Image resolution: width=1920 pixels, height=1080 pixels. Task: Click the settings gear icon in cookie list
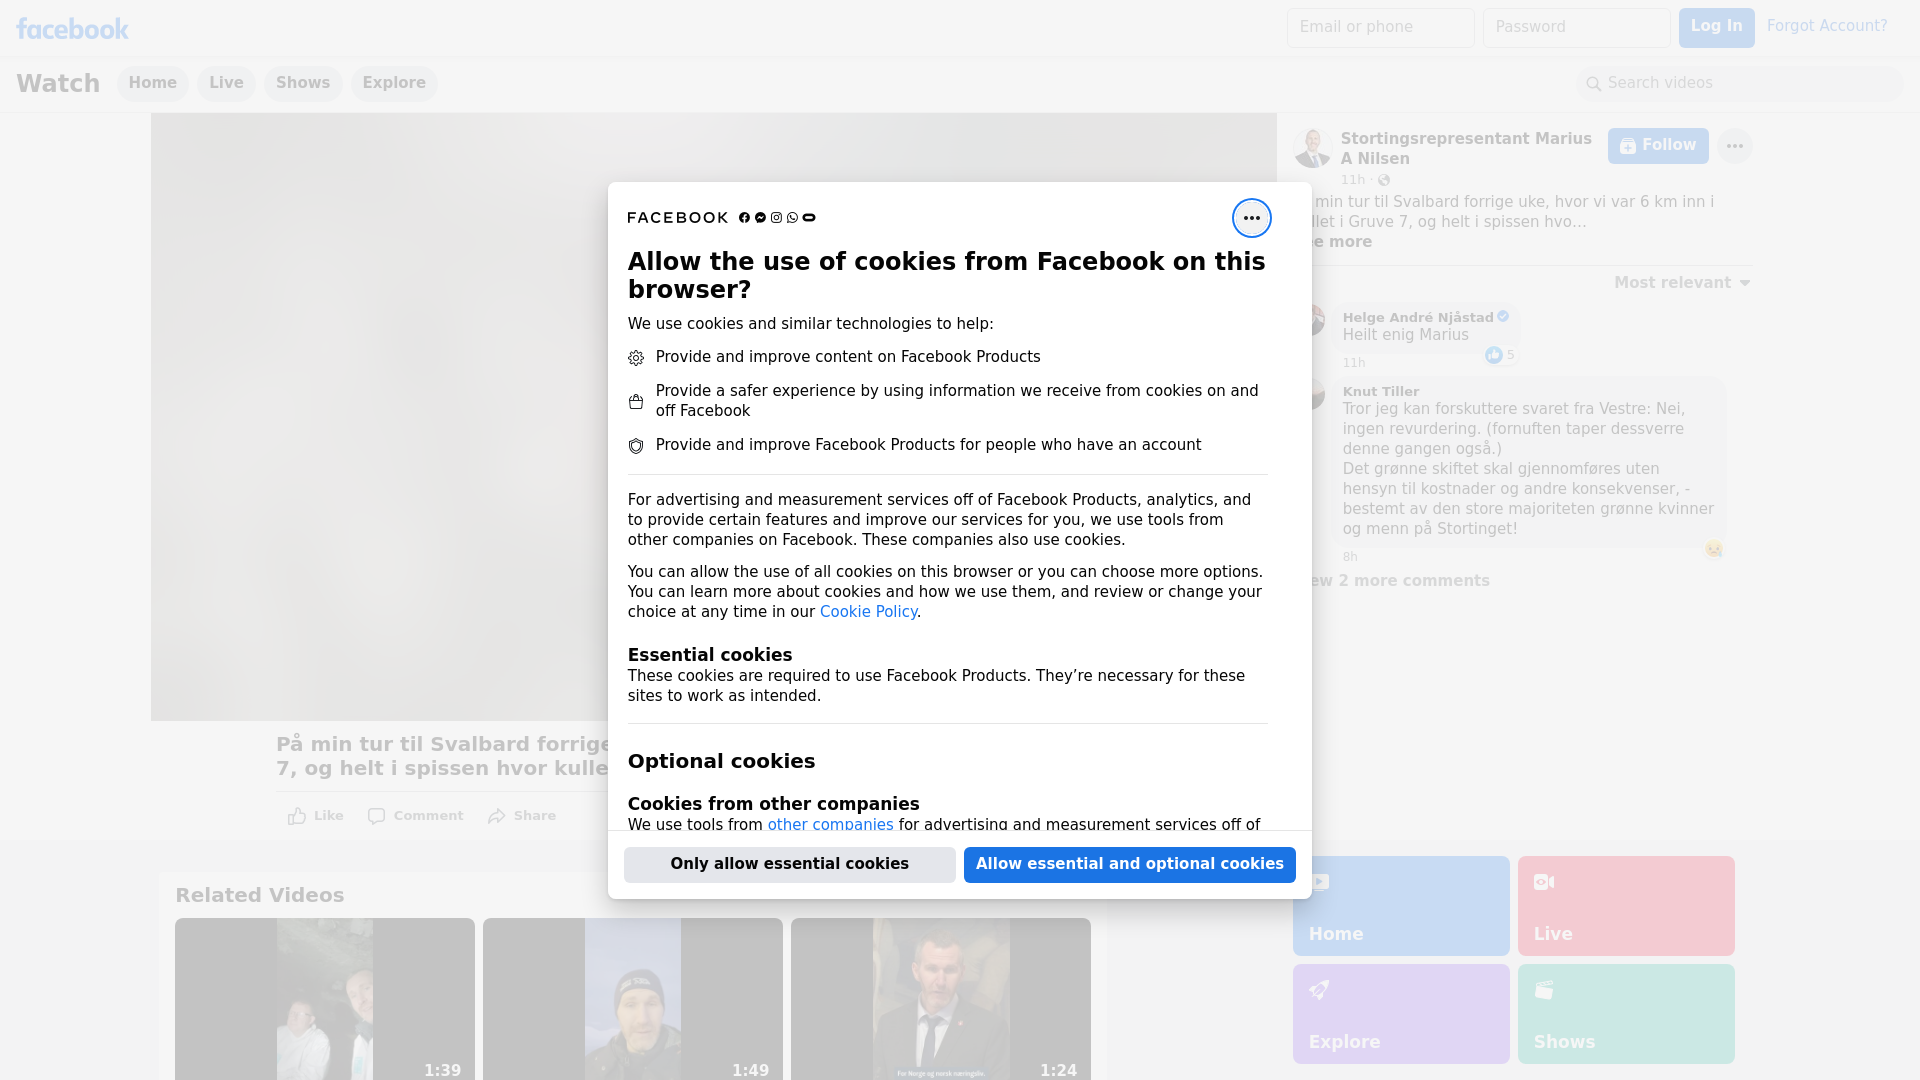636,358
